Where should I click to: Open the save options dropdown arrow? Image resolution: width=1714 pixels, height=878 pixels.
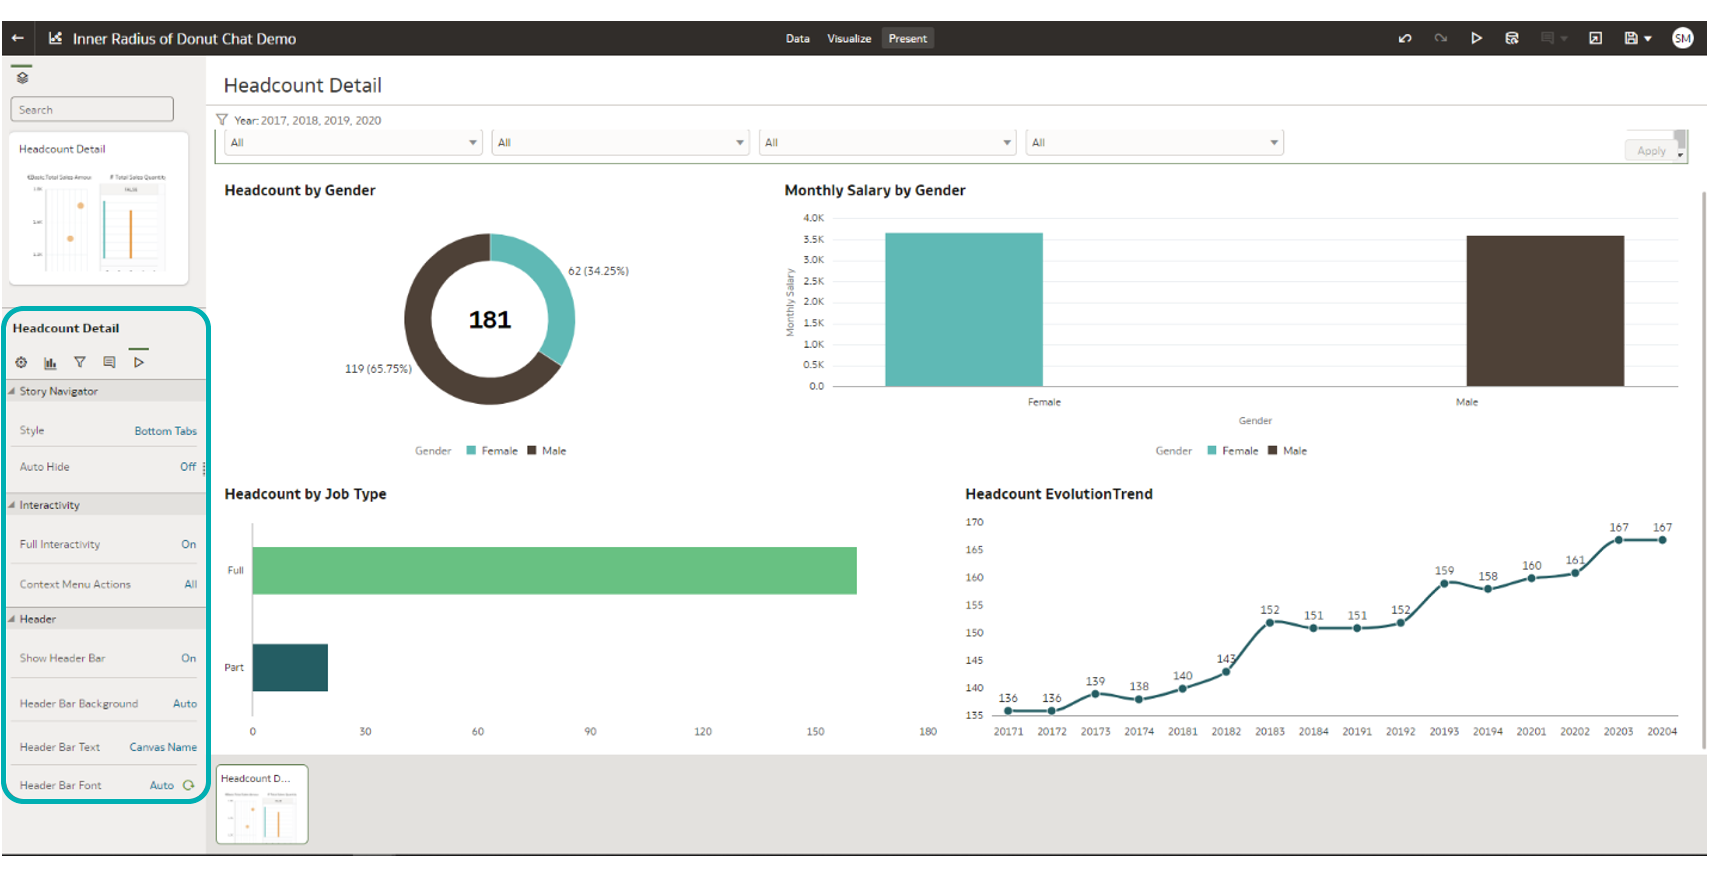pos(1648,39)
